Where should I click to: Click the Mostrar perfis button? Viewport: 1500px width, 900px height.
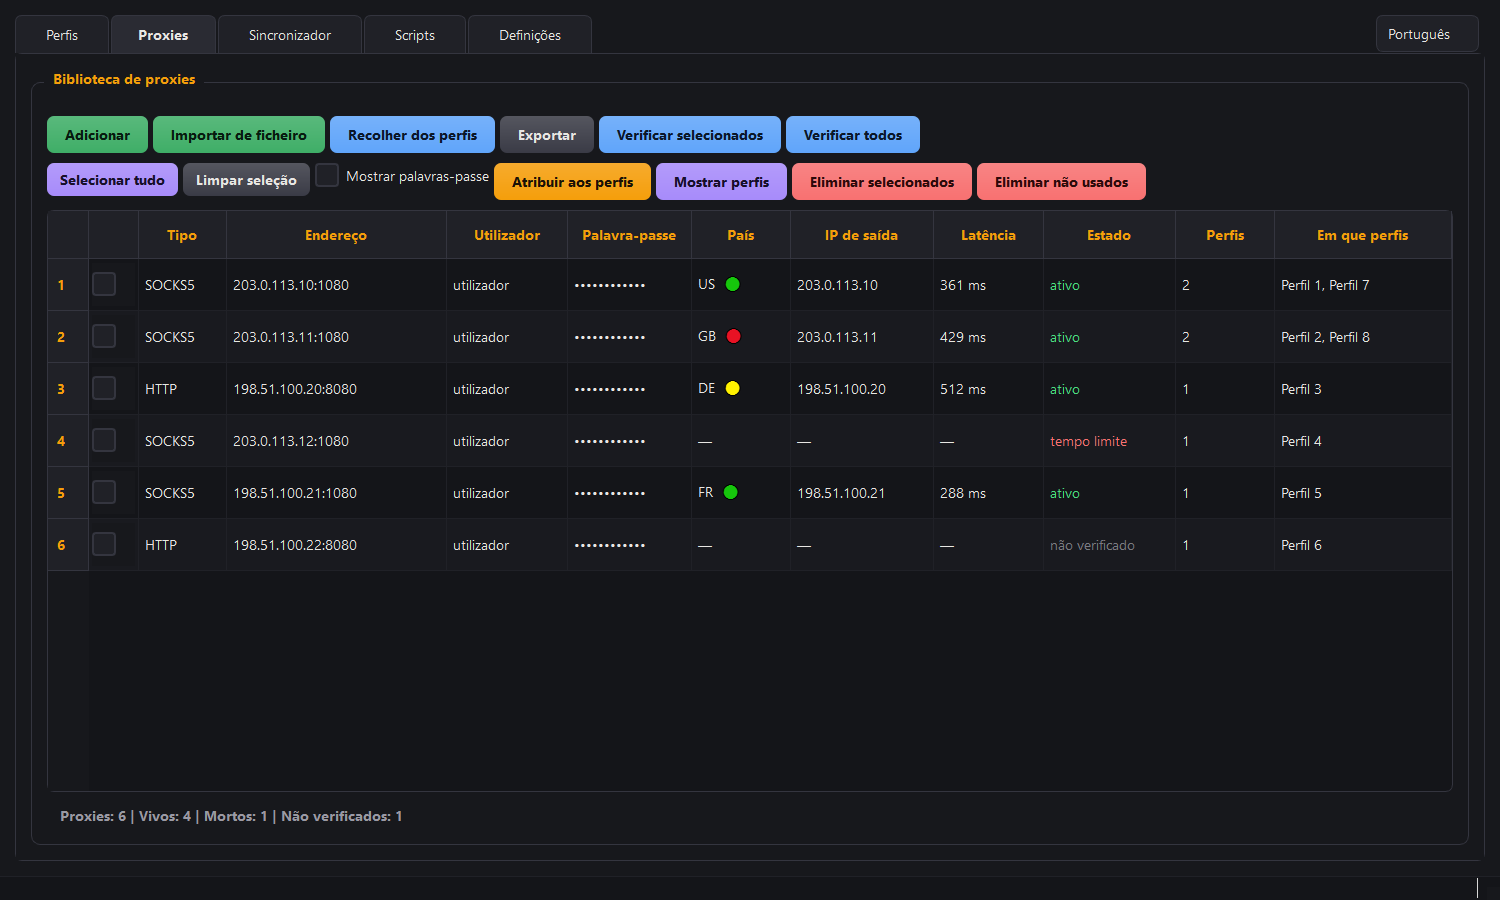(x=721, y=182)
